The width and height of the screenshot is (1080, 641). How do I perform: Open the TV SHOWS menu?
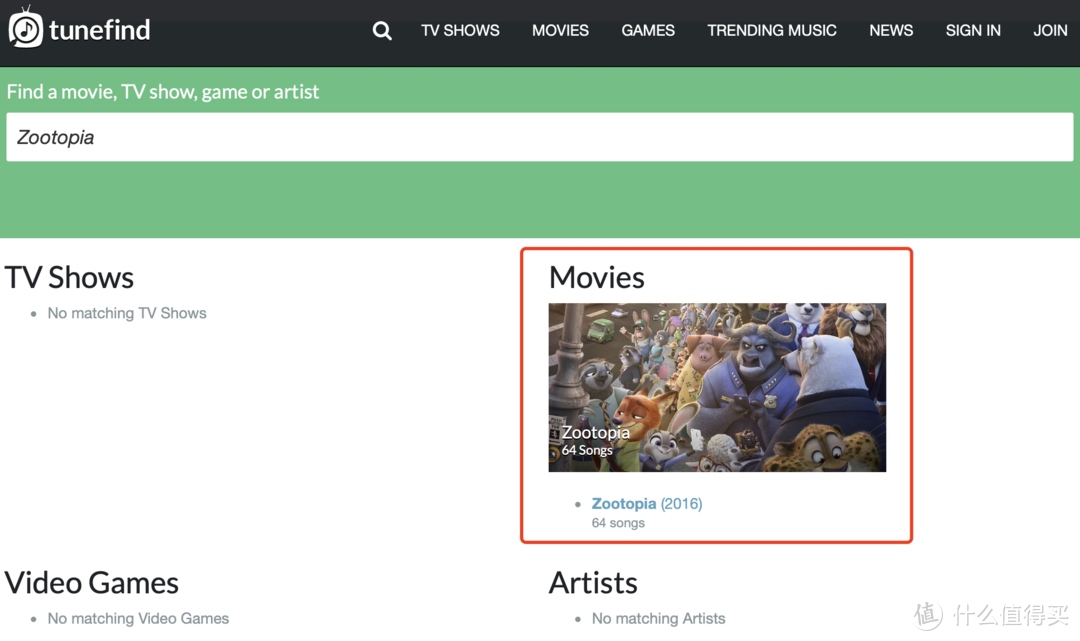460,30
